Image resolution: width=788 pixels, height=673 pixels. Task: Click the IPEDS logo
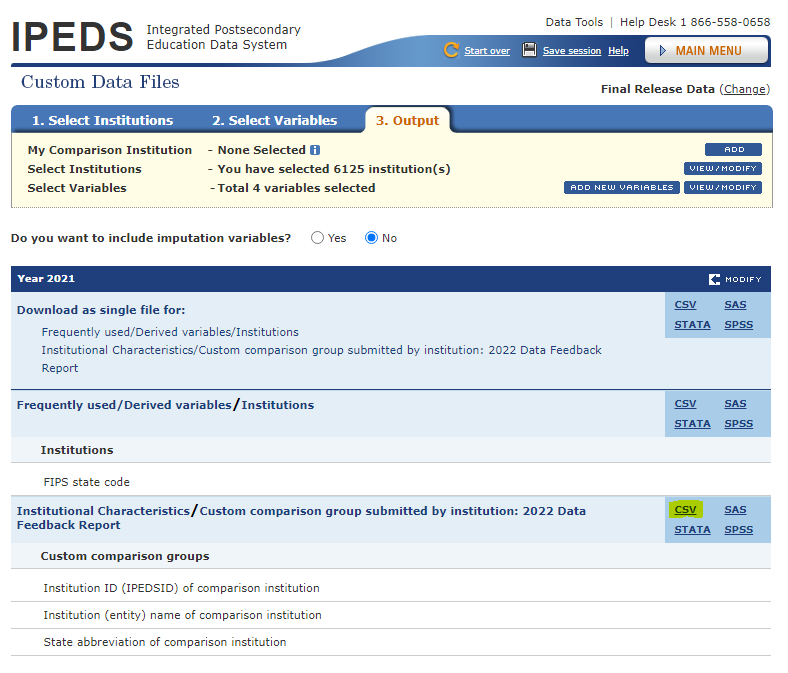coord(72,37)
